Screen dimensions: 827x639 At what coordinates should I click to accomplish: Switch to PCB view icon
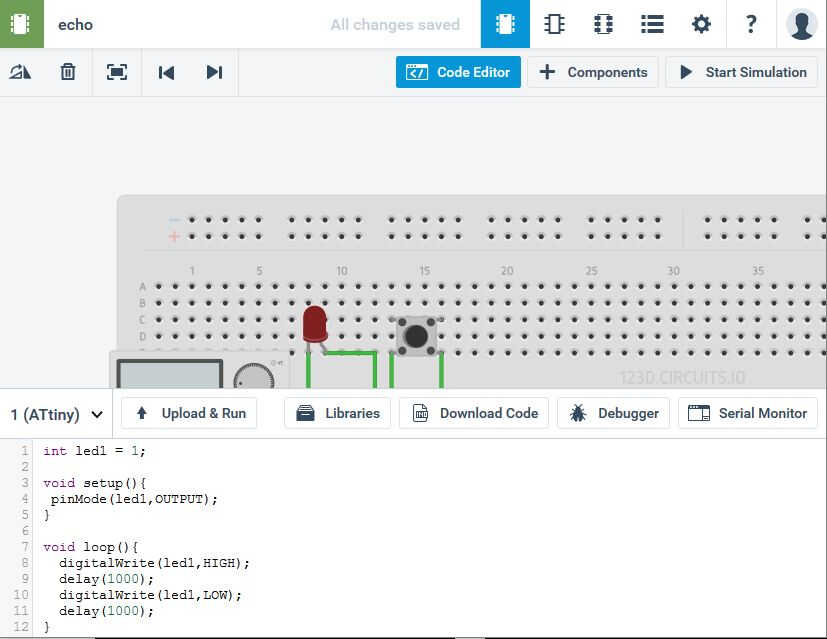point(603,24)
